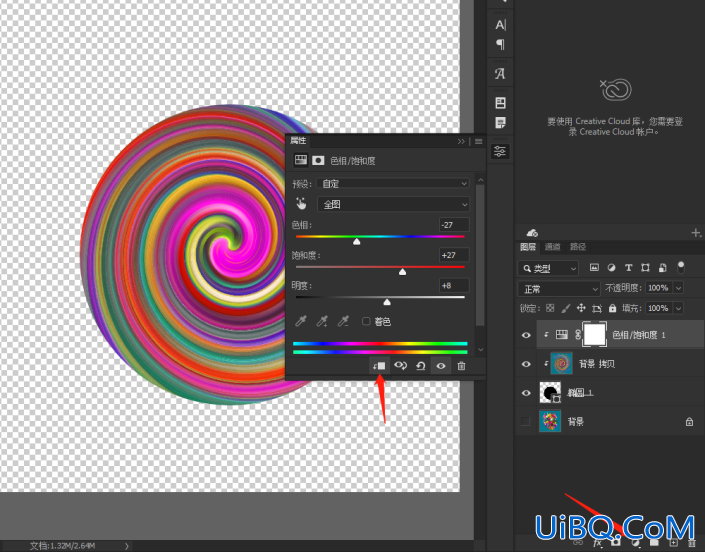705x552 pixels.
Task: Toggle the layer filter on/off switch
Action: point(681,267)
